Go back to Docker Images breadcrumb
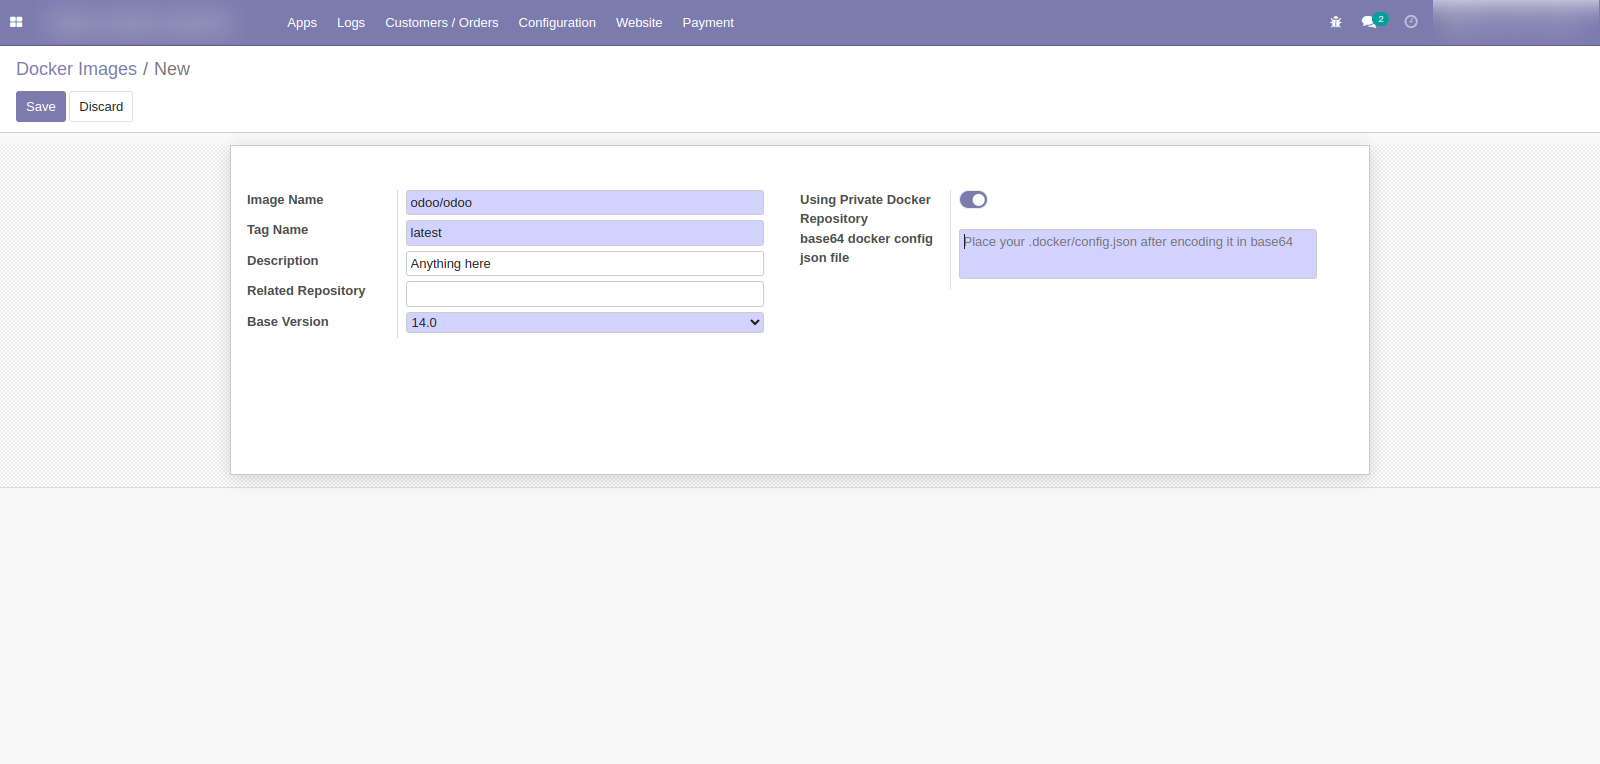1600x764 pixels. [76, 69]
